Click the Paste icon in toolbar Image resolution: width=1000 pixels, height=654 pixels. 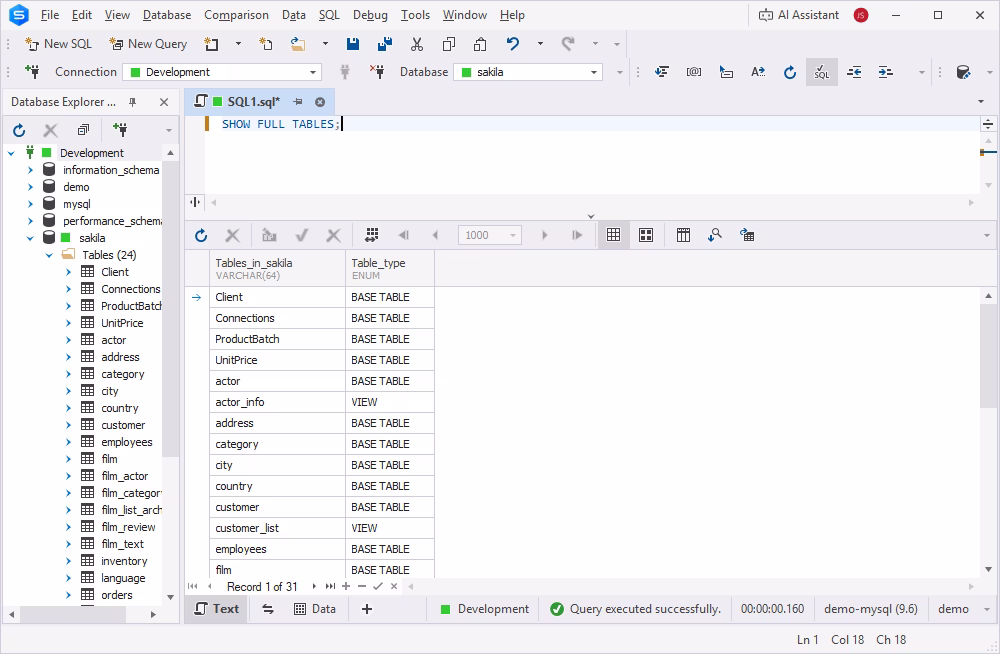pos(480,44)
